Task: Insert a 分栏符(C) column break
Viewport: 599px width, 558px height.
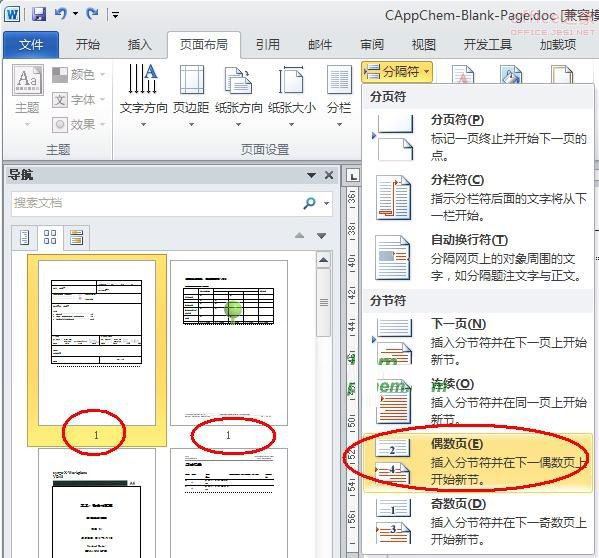Action: coord(478,197)
